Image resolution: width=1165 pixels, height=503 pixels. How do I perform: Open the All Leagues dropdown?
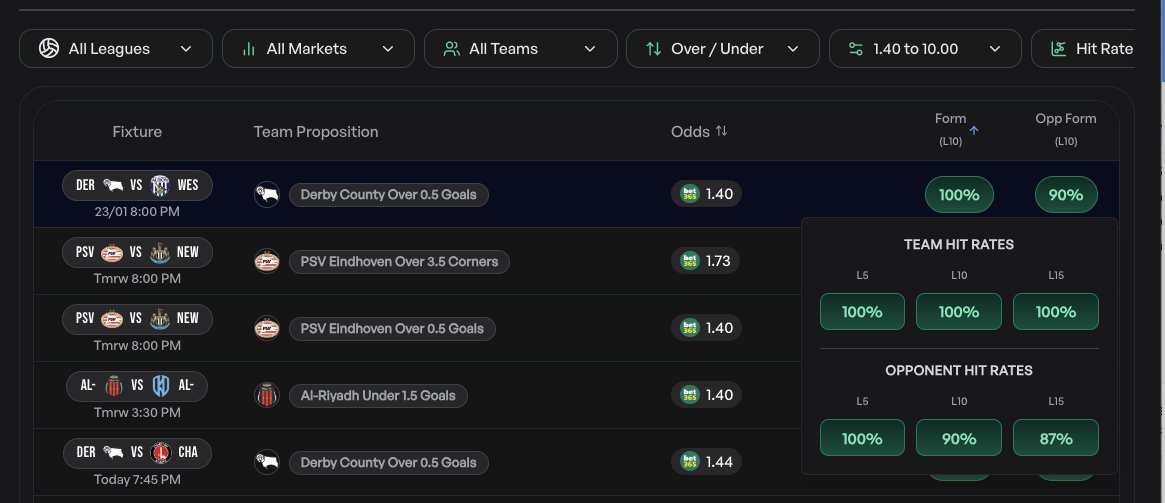115,48
